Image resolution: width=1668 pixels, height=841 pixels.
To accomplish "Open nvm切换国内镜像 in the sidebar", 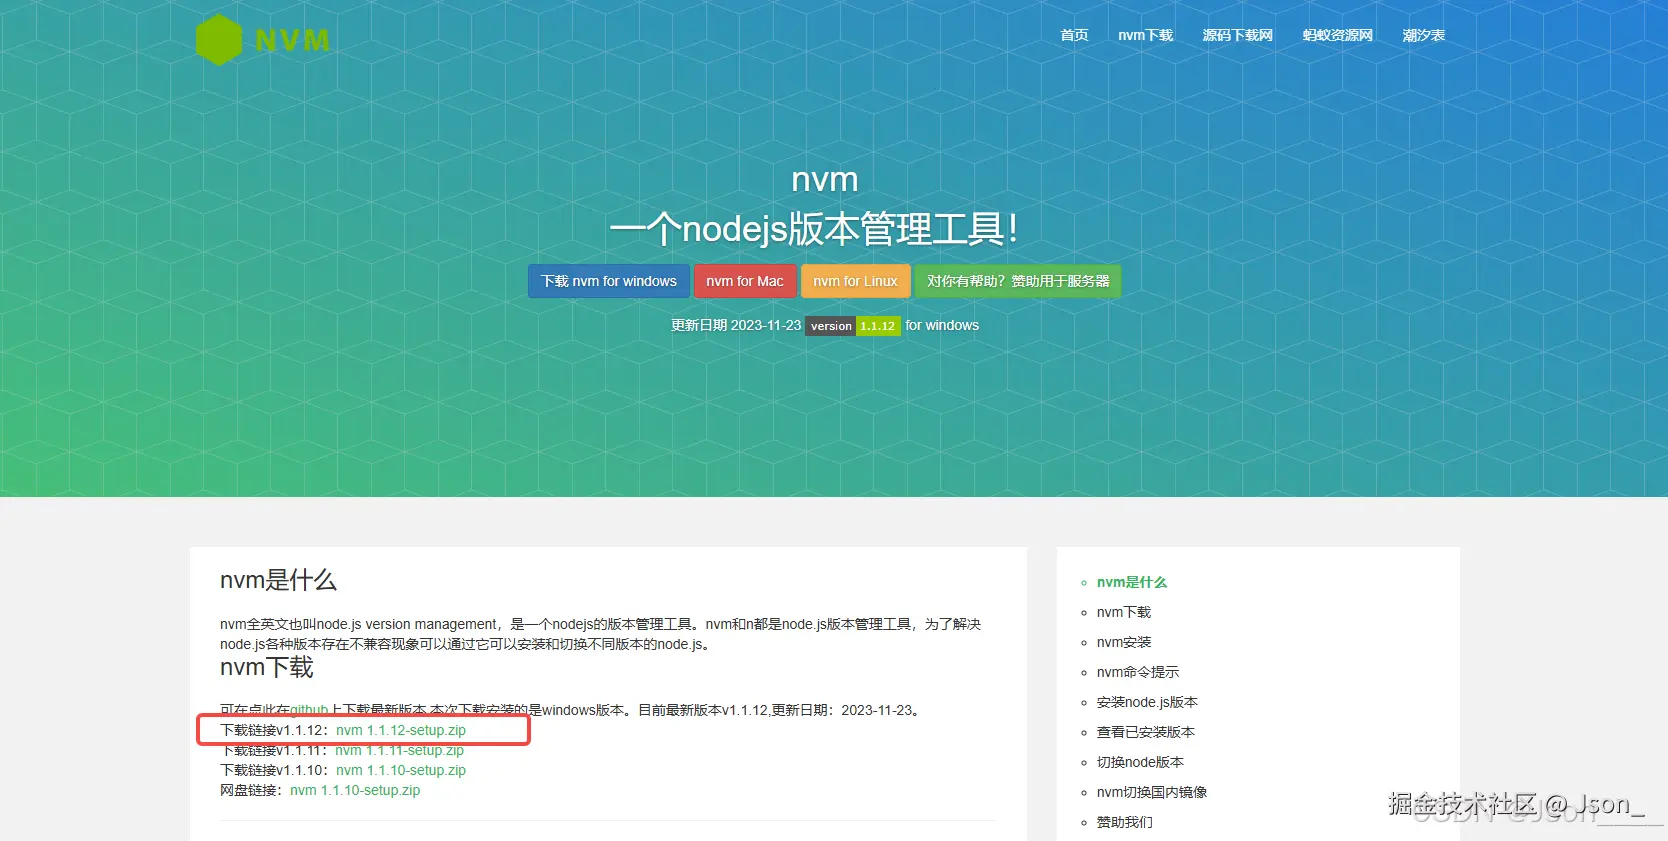I will 1152,792.
